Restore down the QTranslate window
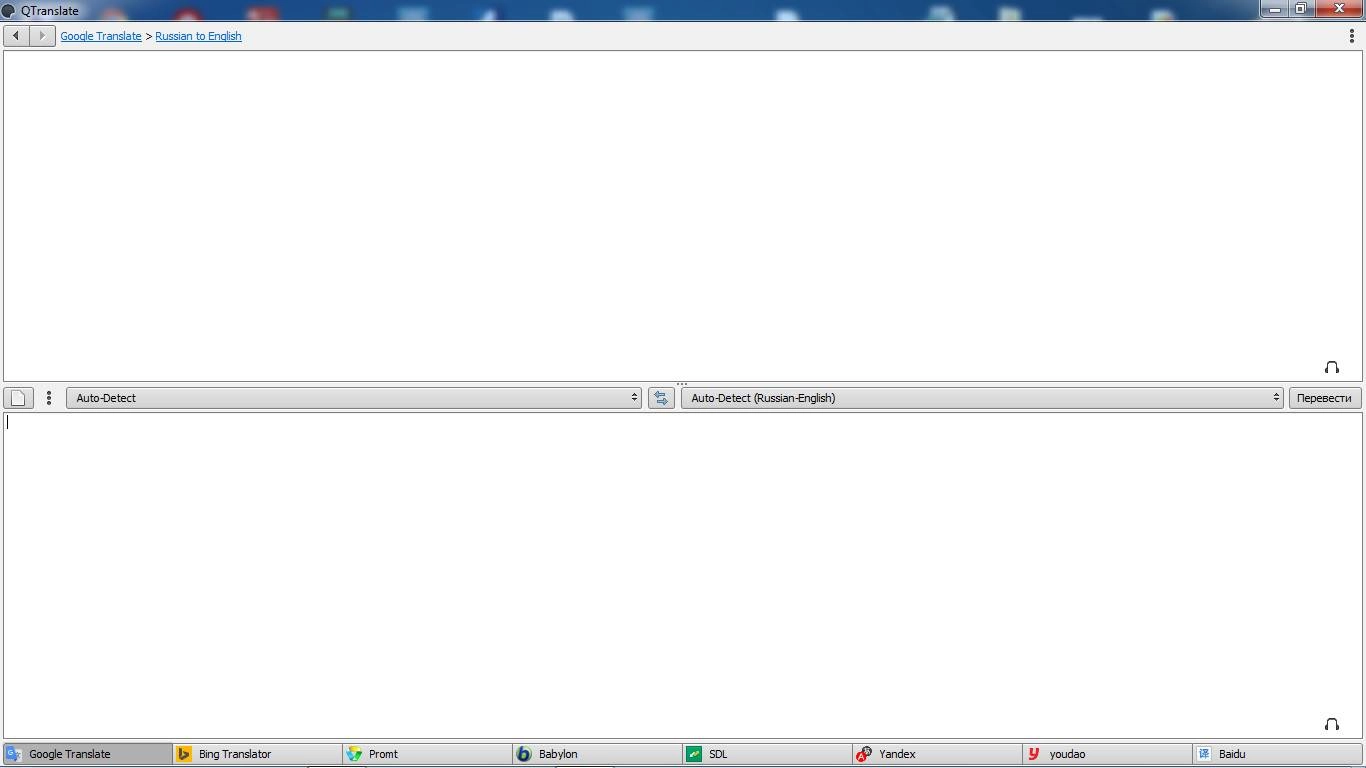 pos(1301,9)
